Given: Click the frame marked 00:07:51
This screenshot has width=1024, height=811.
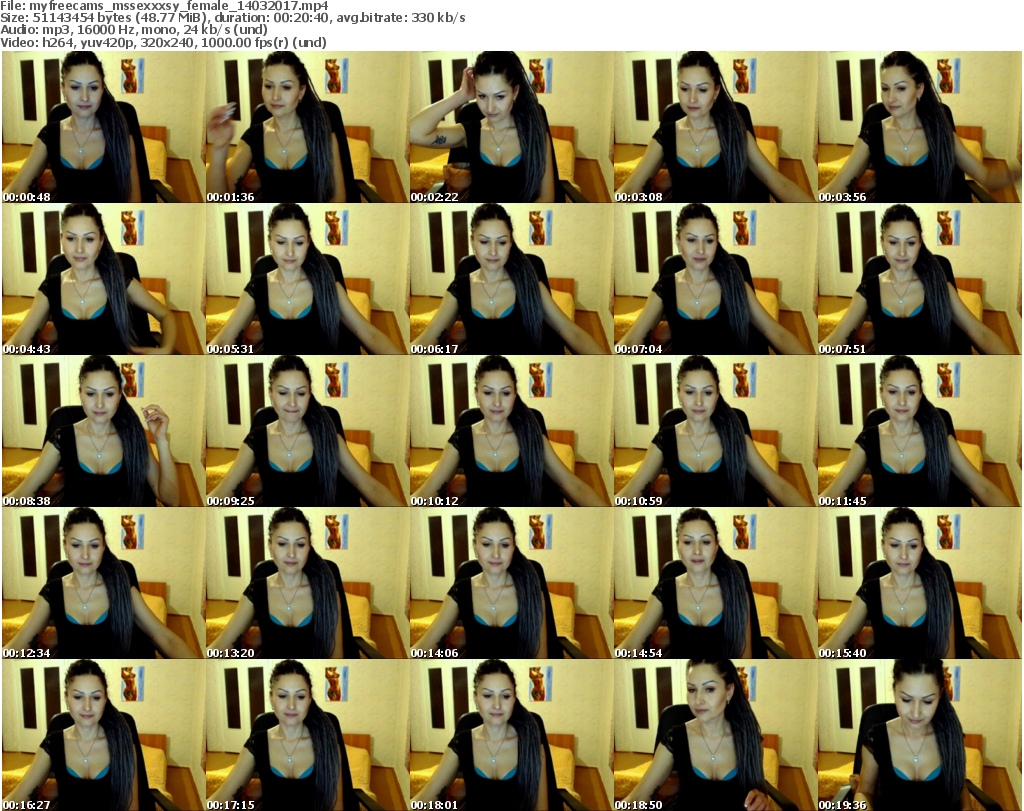Looking at the screenshot, I should 919,279.
